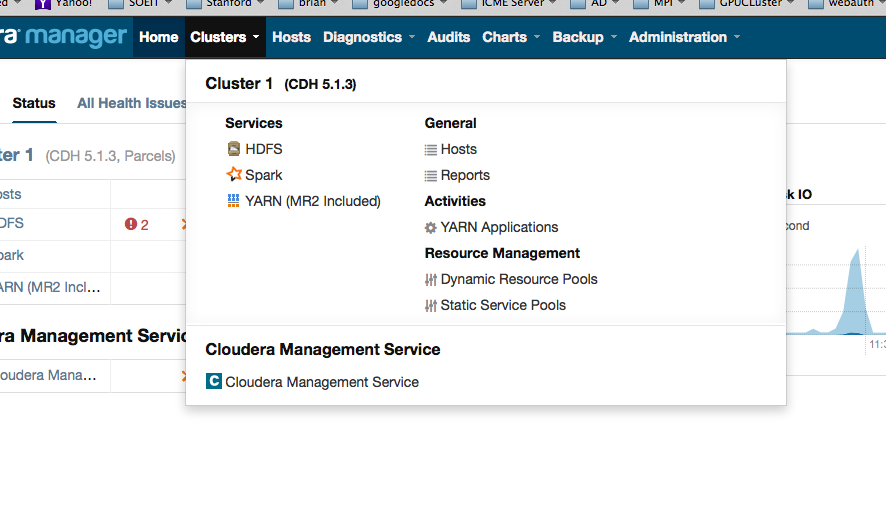Open the HDFS service link
Viewport: 886px width, 529px height.
click(263, 149)
